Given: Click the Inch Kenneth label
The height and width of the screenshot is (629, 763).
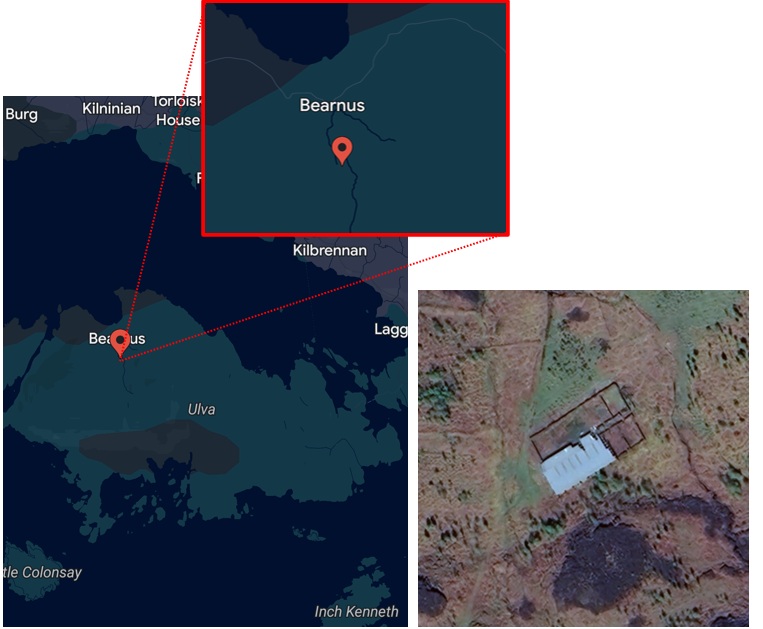Looking at the screenshot, I should 356,611.
